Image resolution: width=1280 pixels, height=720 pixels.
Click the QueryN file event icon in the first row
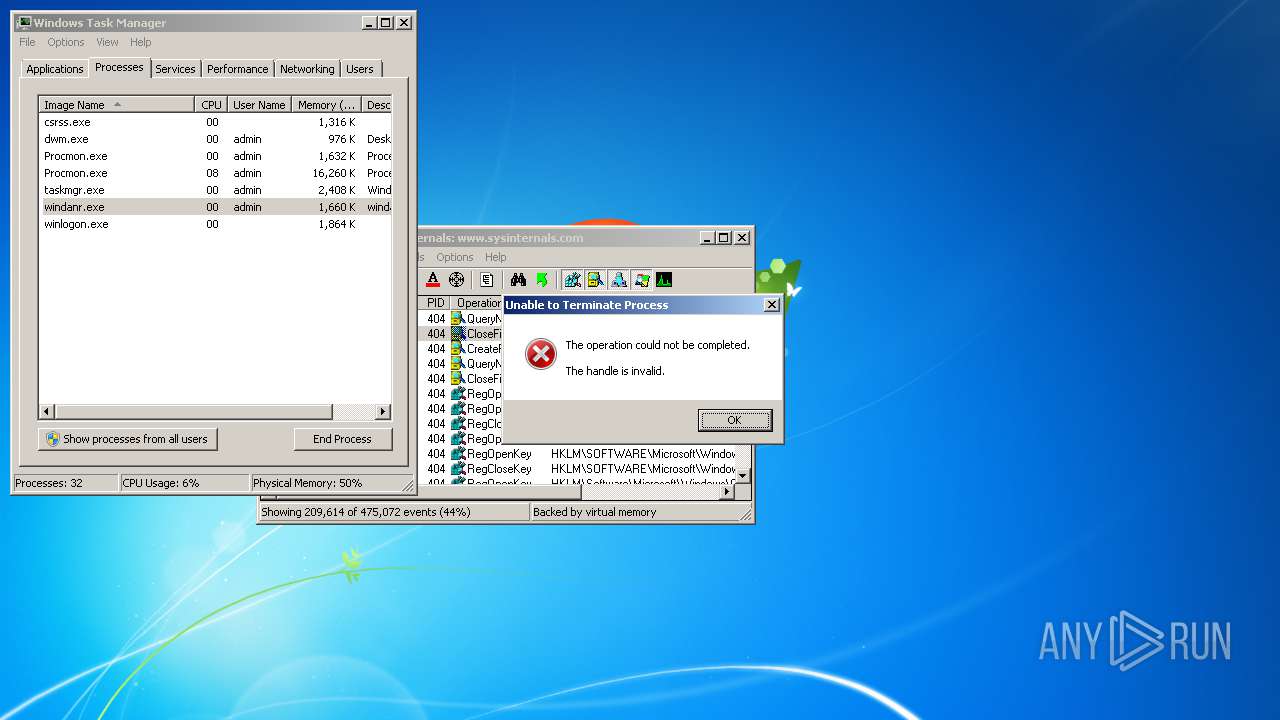pyautogui.click(x=458, y=319)
